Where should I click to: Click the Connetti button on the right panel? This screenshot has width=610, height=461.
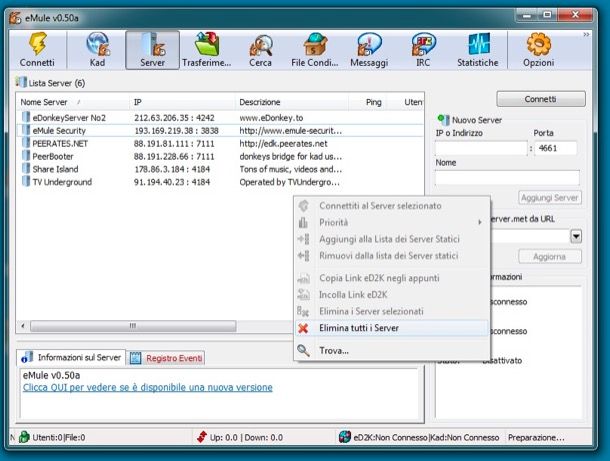tap(541, 99)
